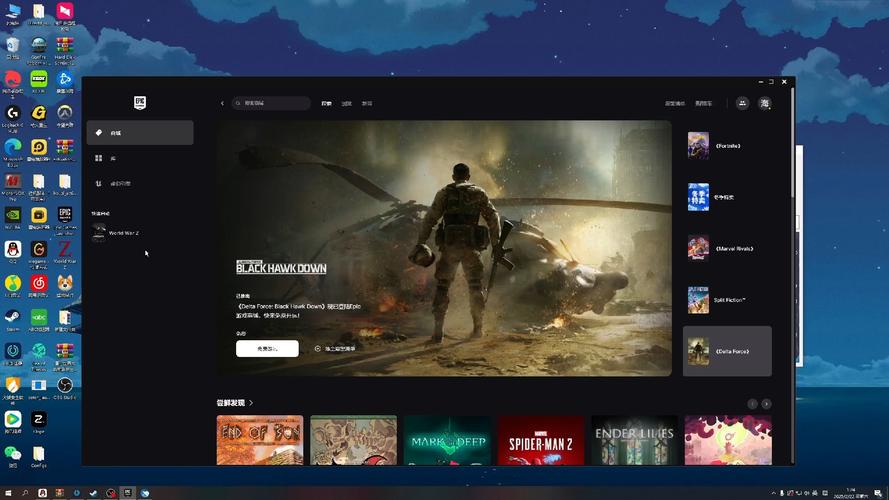This screenshot has height=500, width=889.
Task: Select Marvel Rivals in the featured list
Action: [727, 248]
